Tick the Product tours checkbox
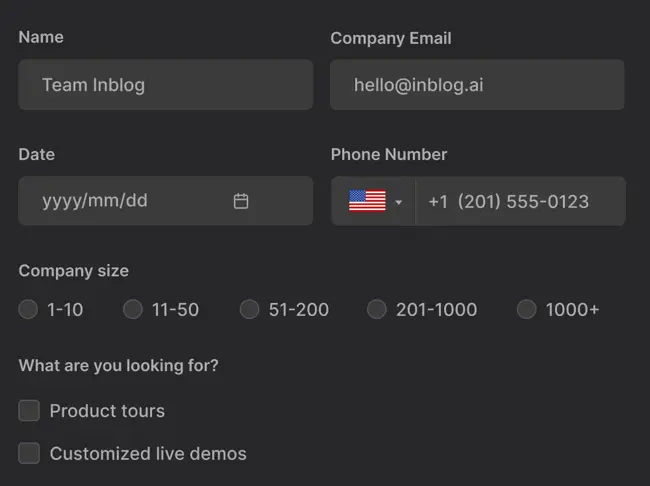 [x=29, y=410]
